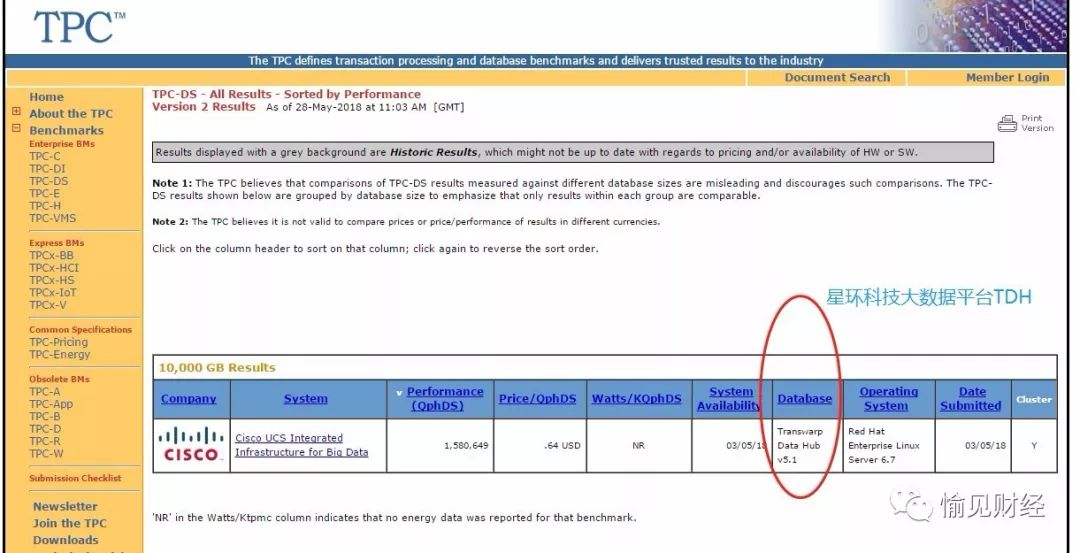The height and width of the screenshot is (553, 1080).
Task: Open TPC-Energy common specification
Action: point(59,354)
